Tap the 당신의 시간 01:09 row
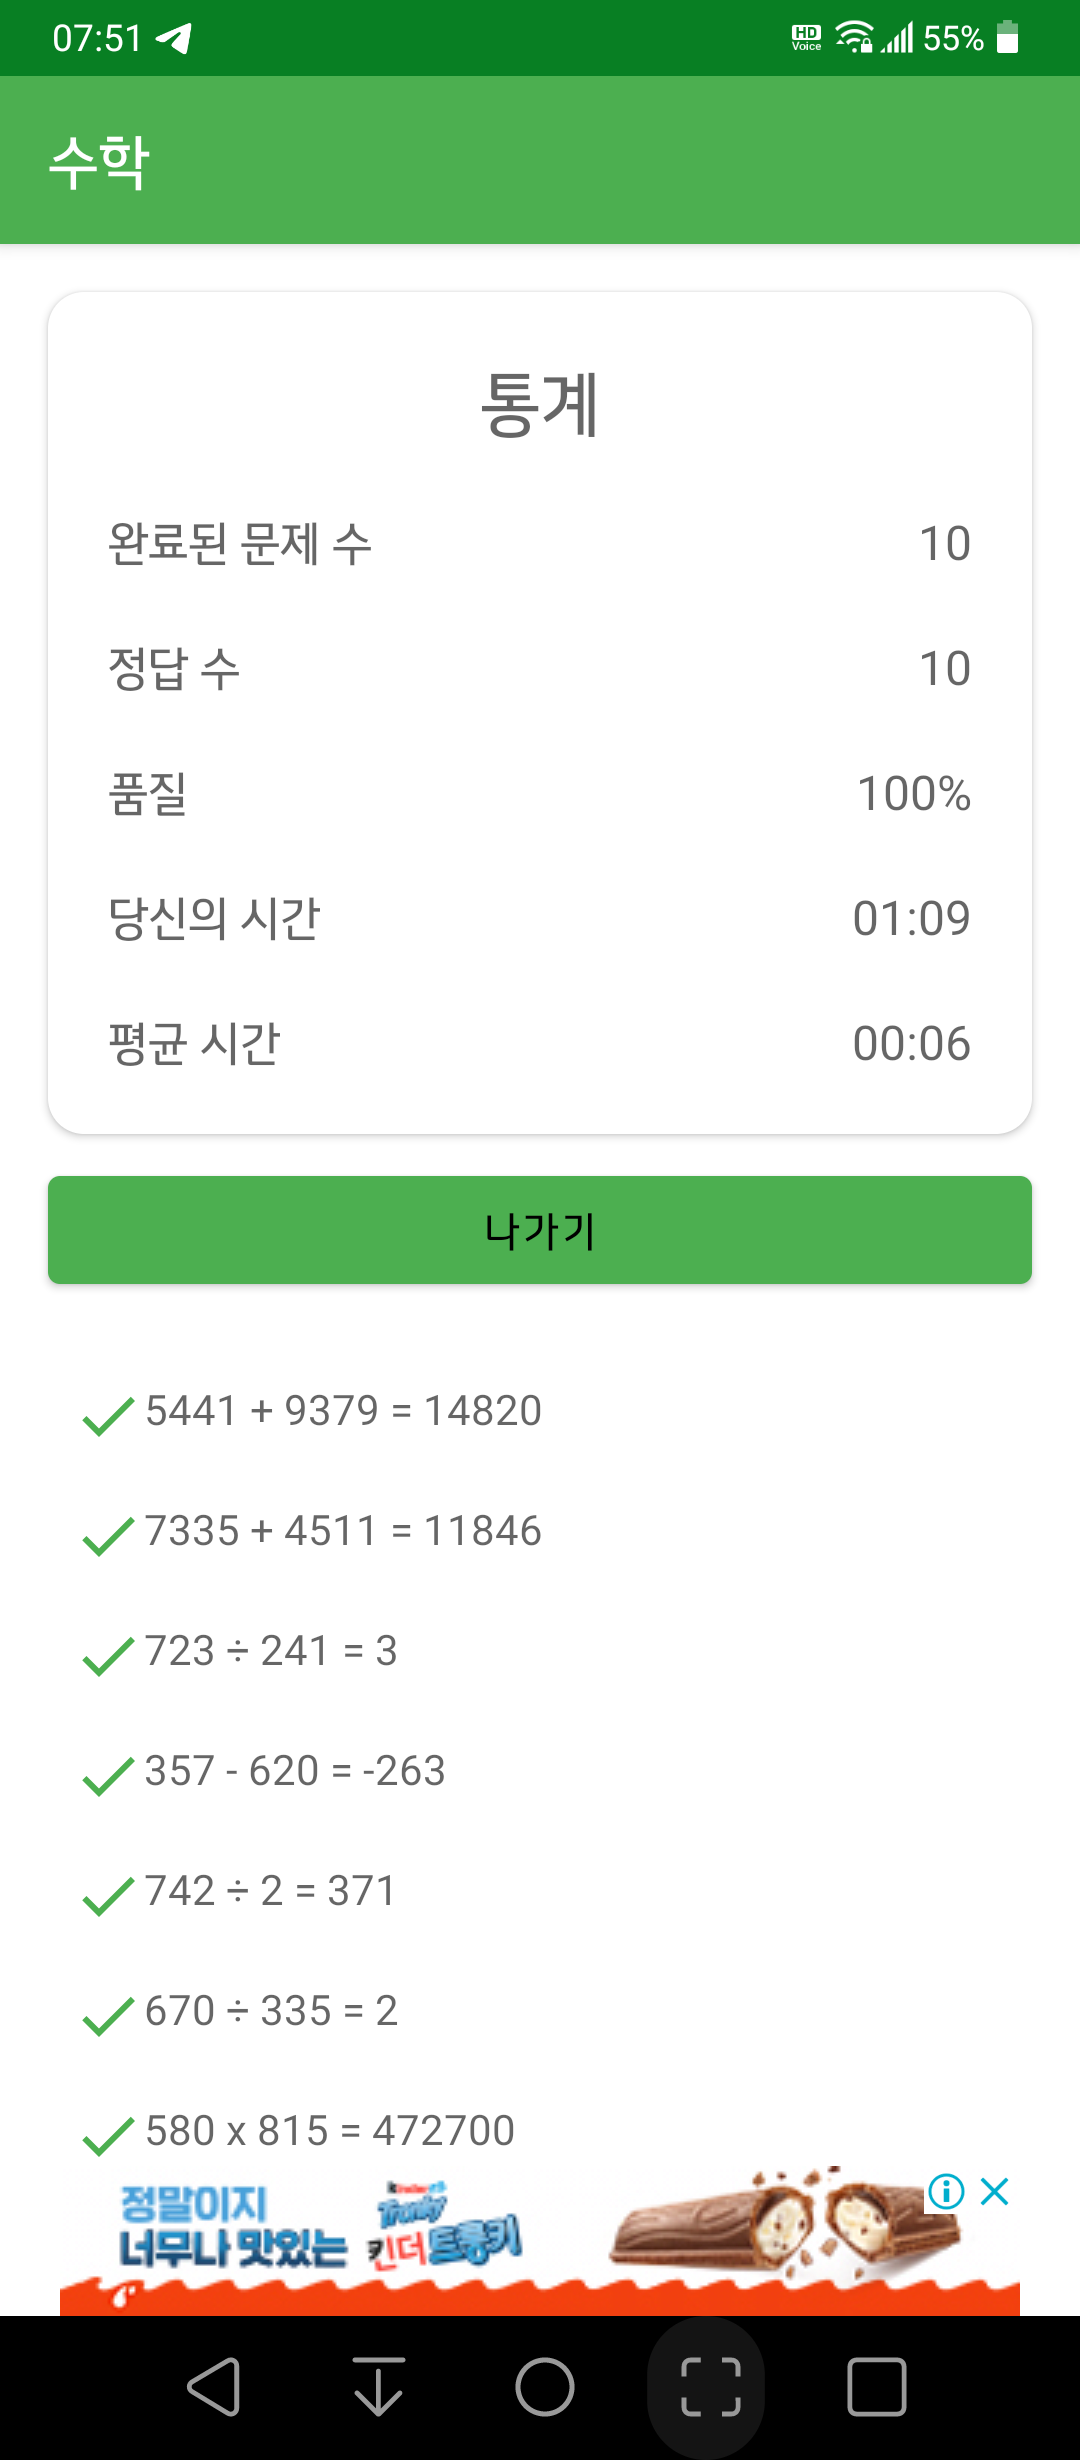 [540, 918]
